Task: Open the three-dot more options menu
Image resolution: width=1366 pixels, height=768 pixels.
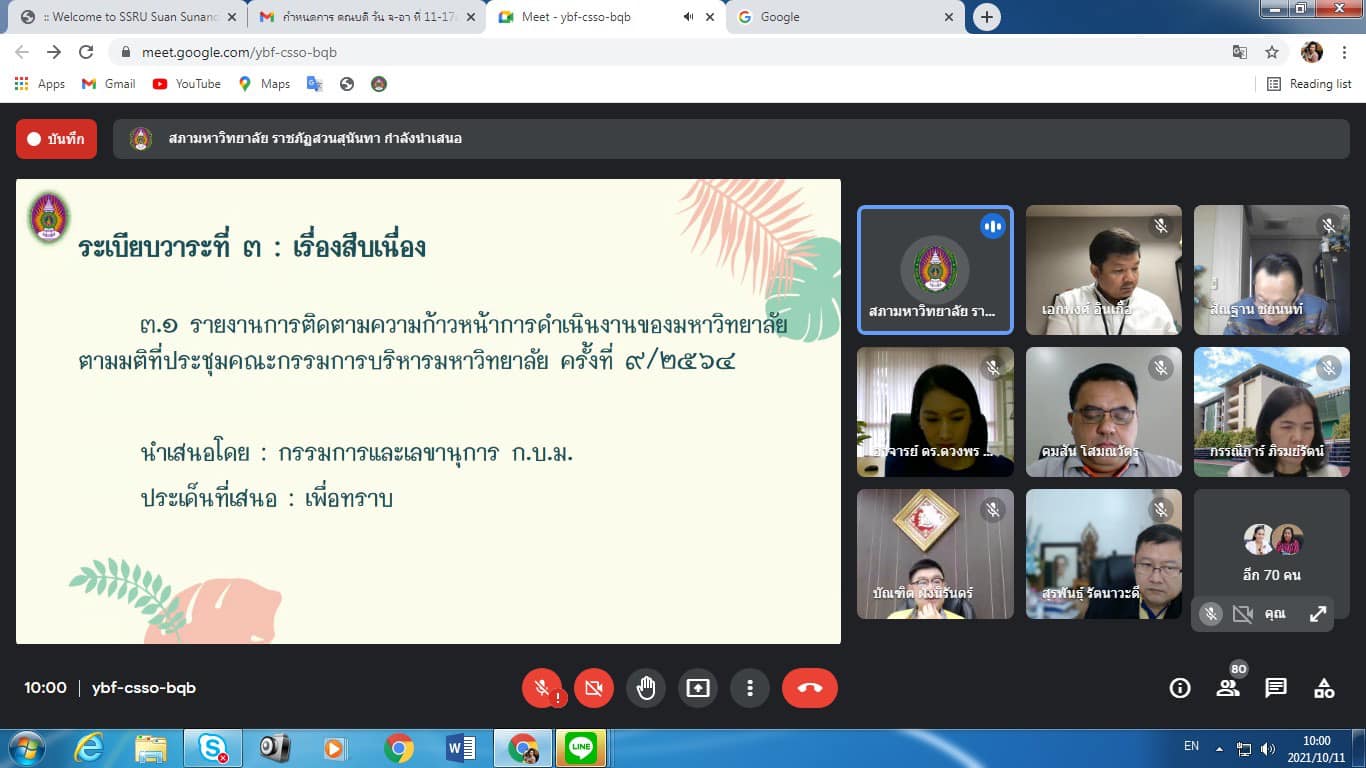Action: coord(750,688)
